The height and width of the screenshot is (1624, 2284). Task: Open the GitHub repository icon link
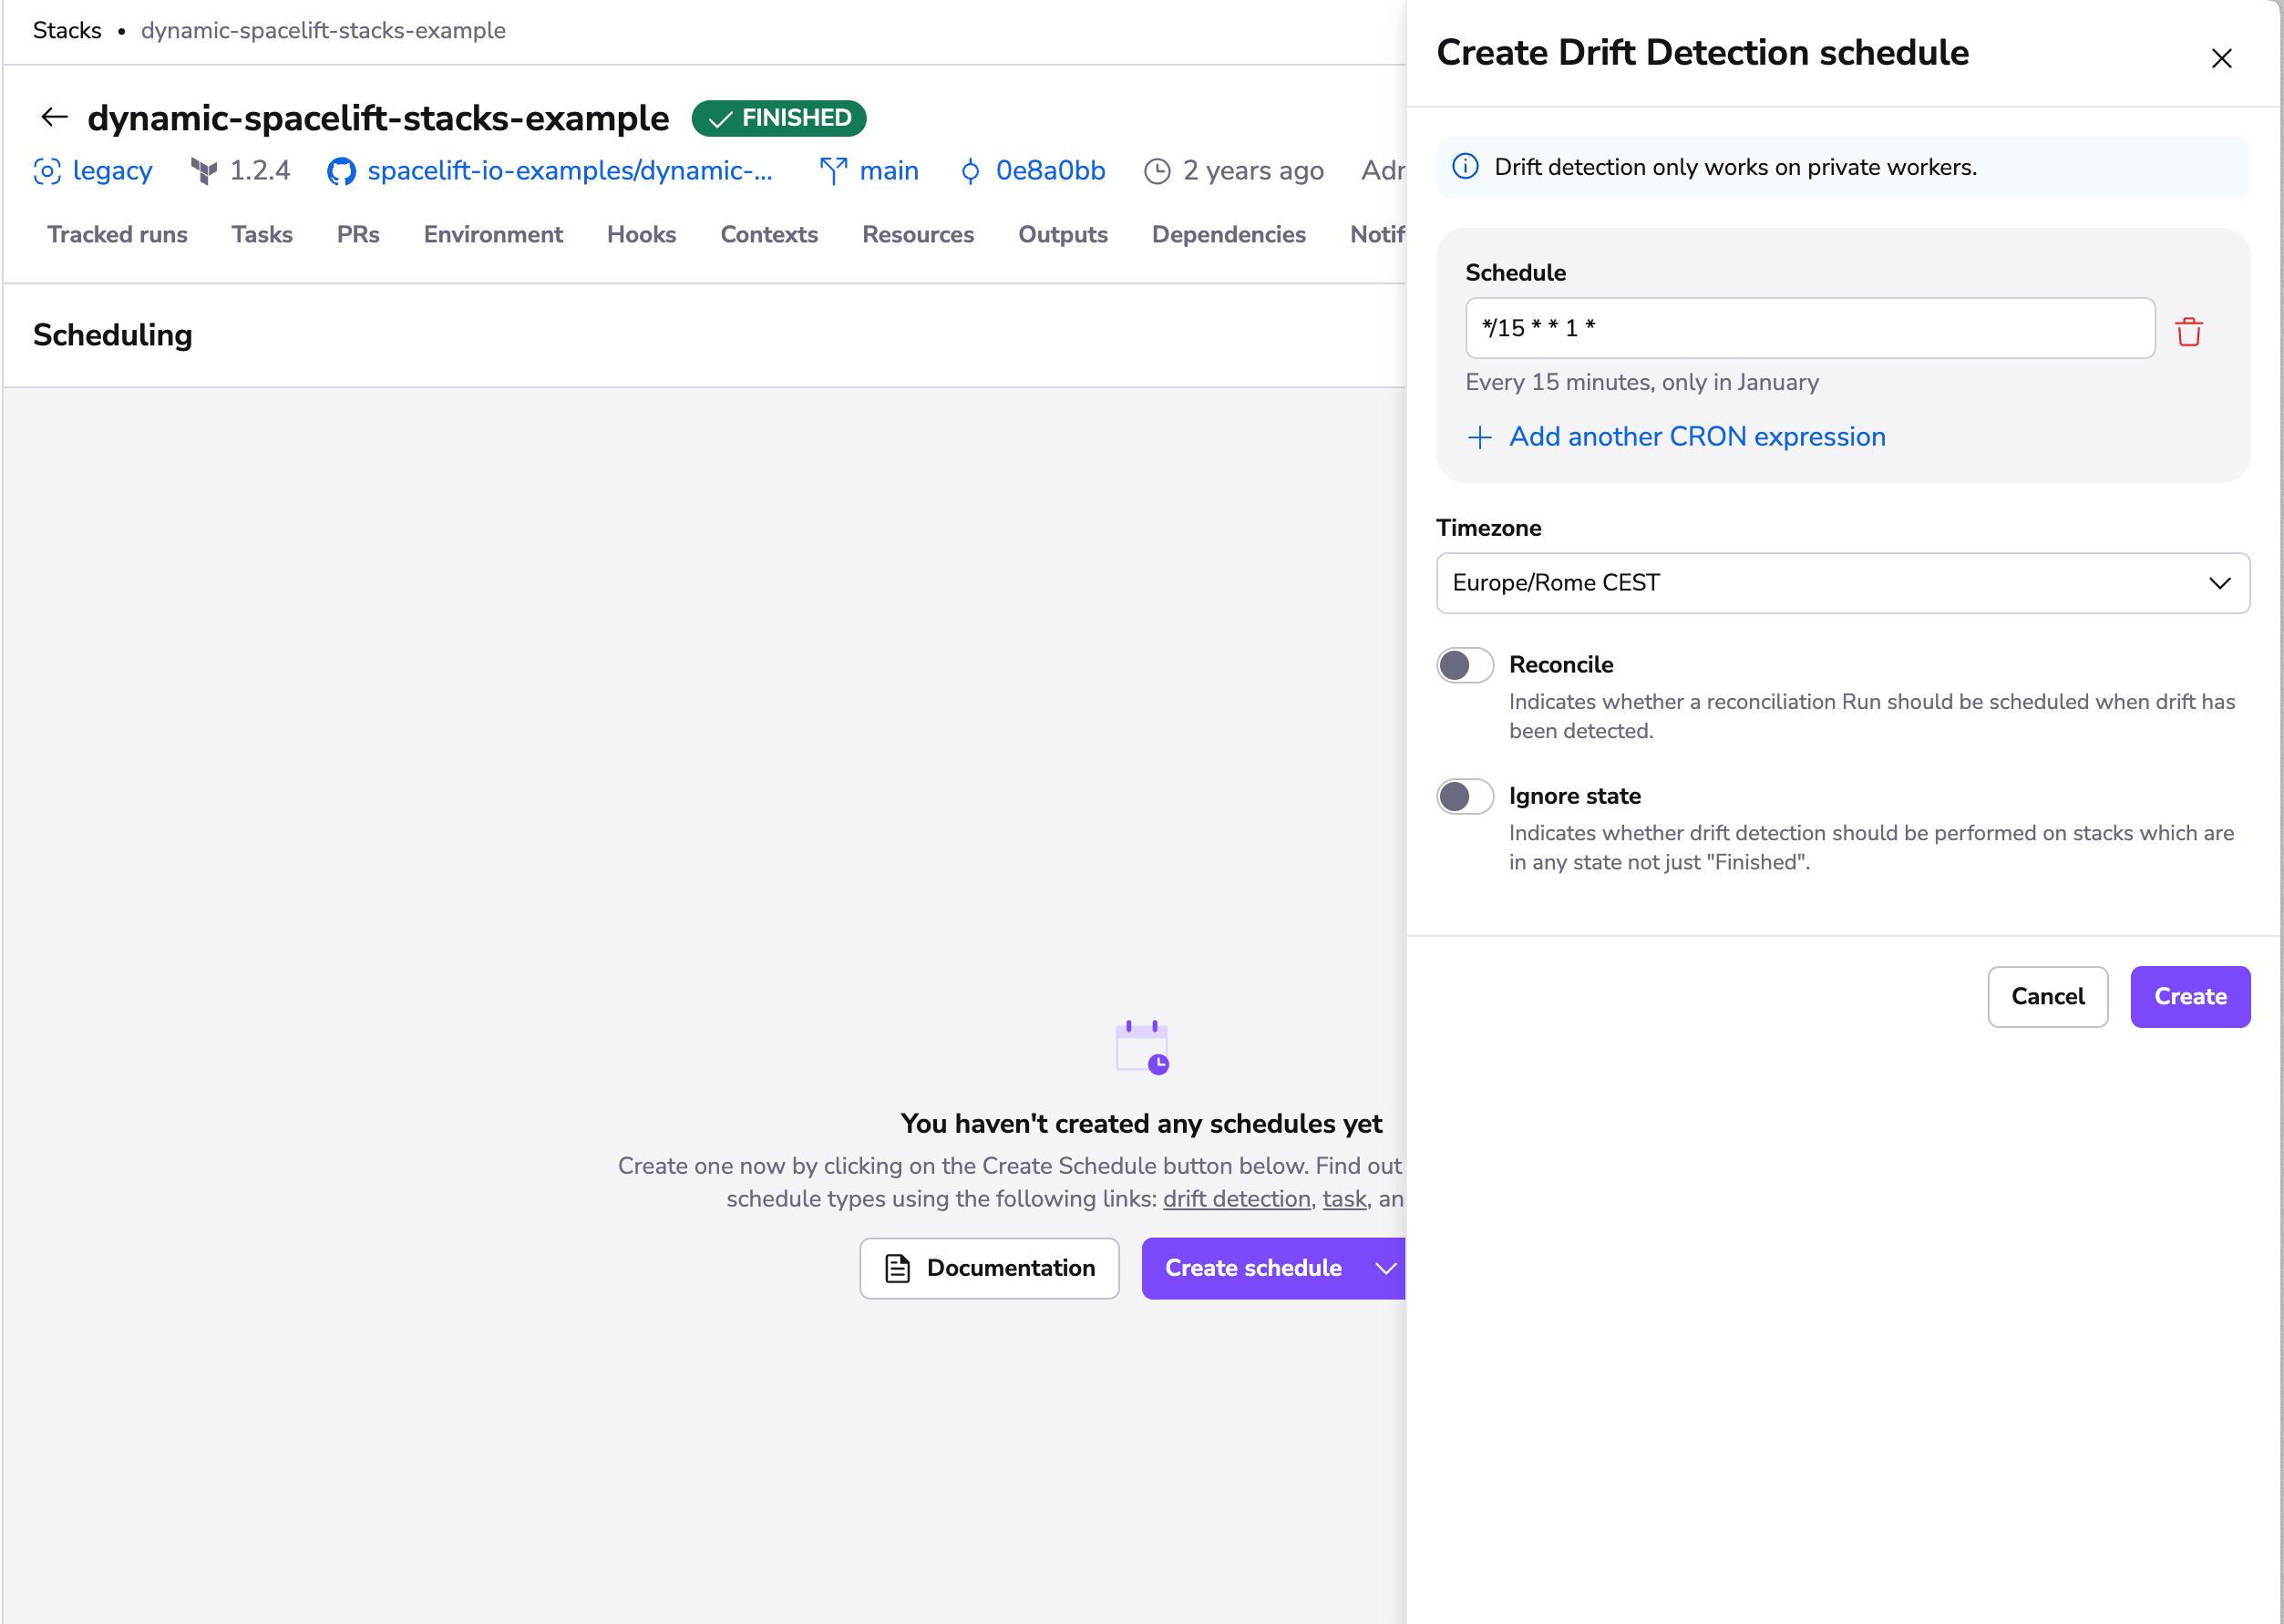pyautogui.click(x=340, y=171)
